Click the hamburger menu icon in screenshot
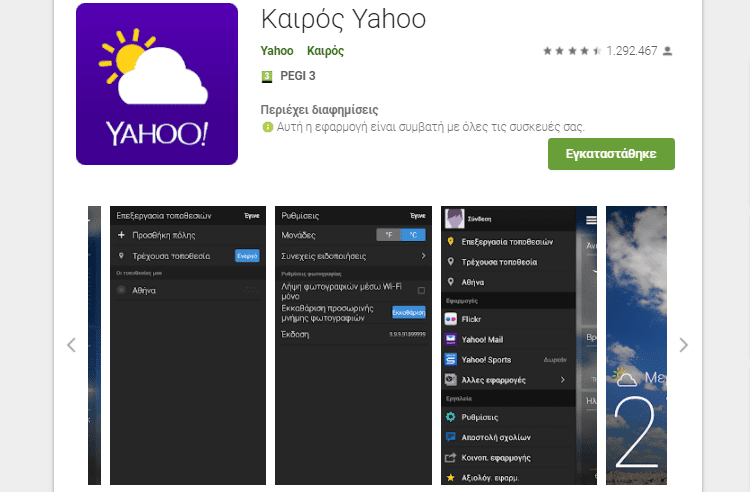The width and height of the screenshot is (750, 492). coord(591,219)
